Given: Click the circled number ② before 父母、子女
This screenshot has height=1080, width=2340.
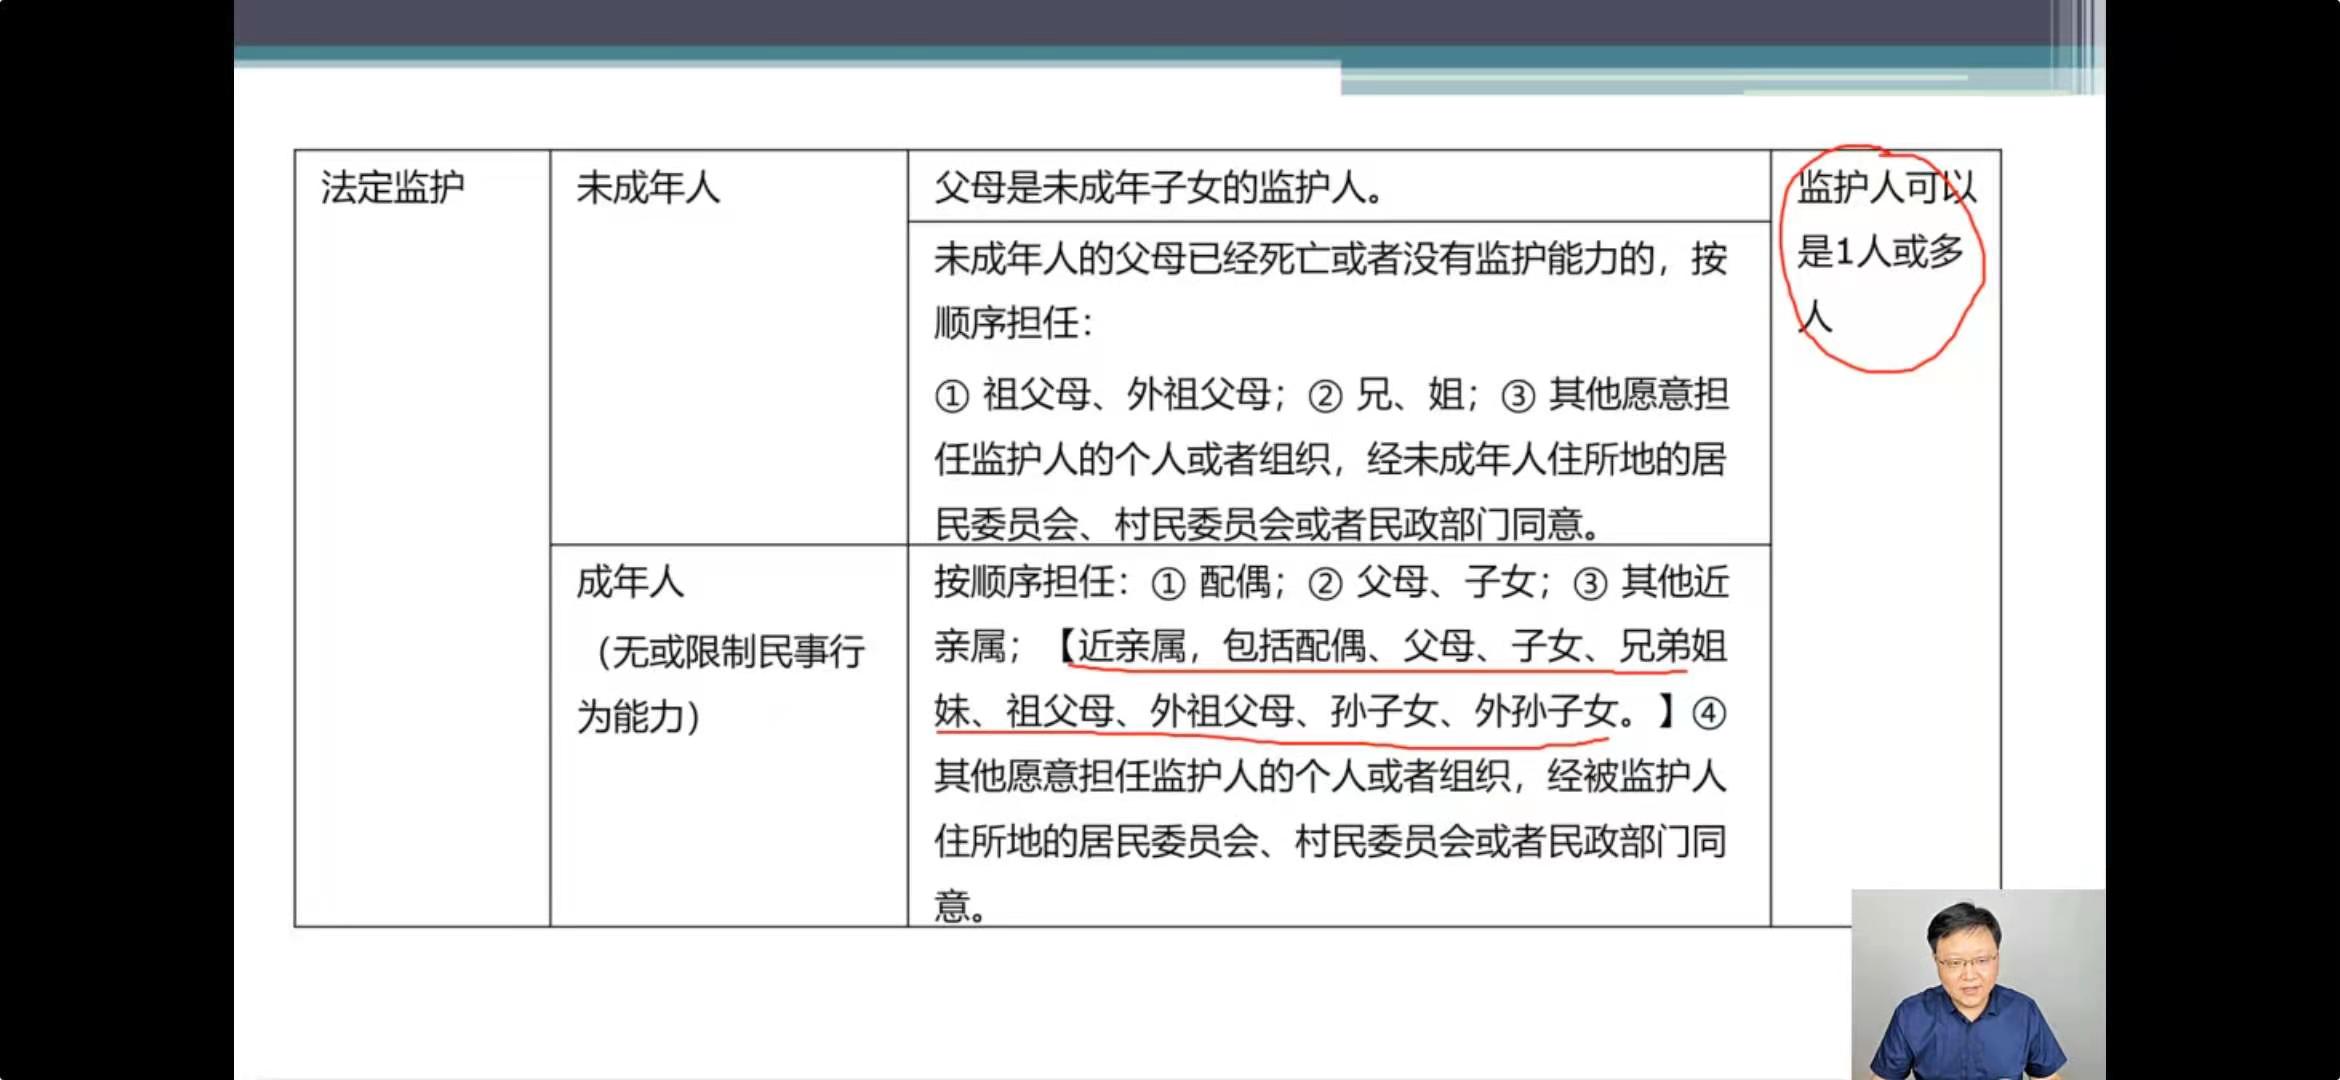Looking at the screenshot, I should [1325, 583].
